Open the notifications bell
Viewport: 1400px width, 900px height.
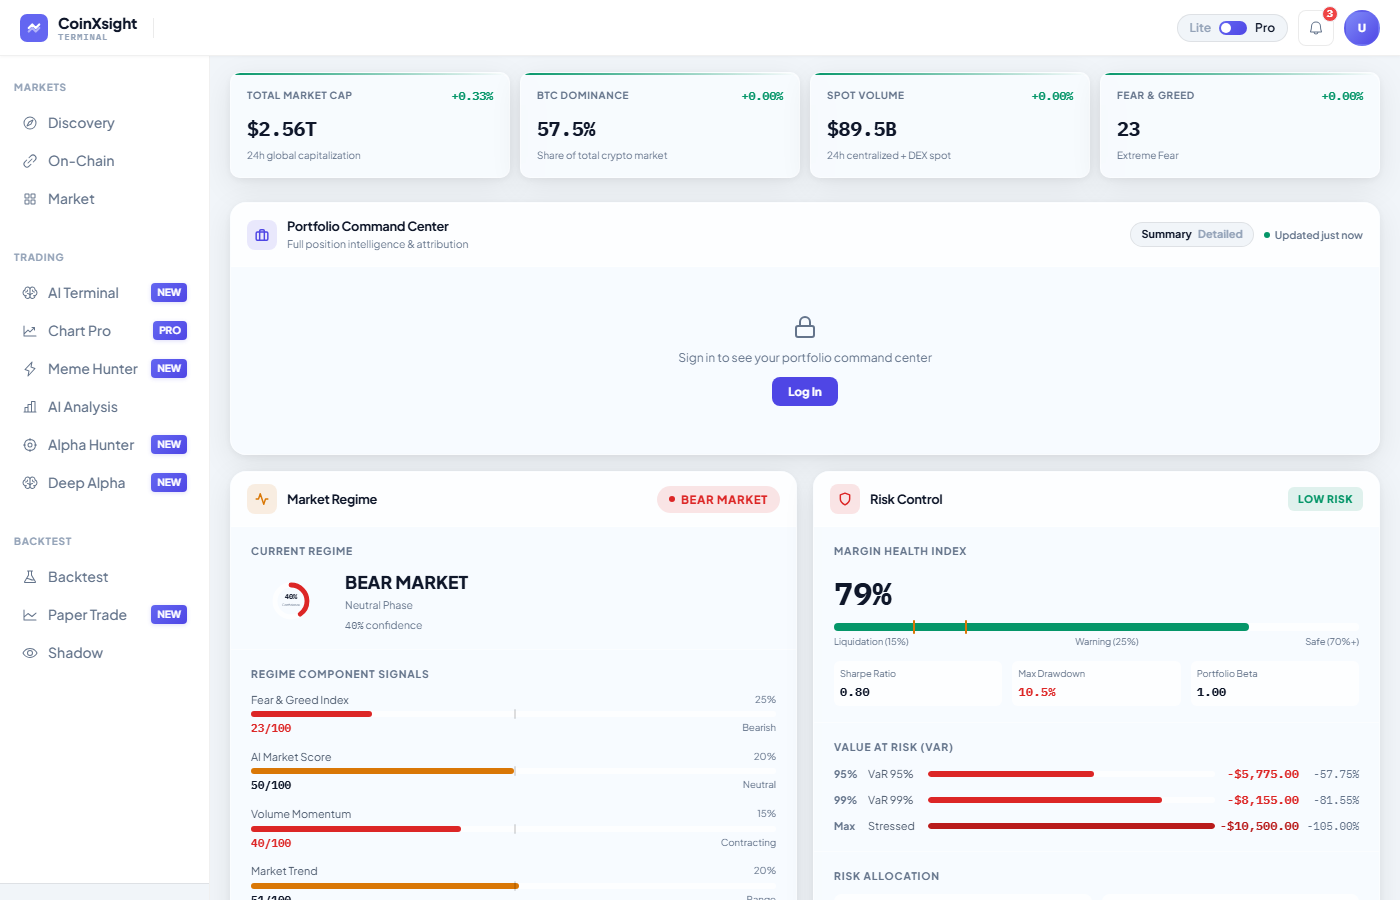[1316, 28]
